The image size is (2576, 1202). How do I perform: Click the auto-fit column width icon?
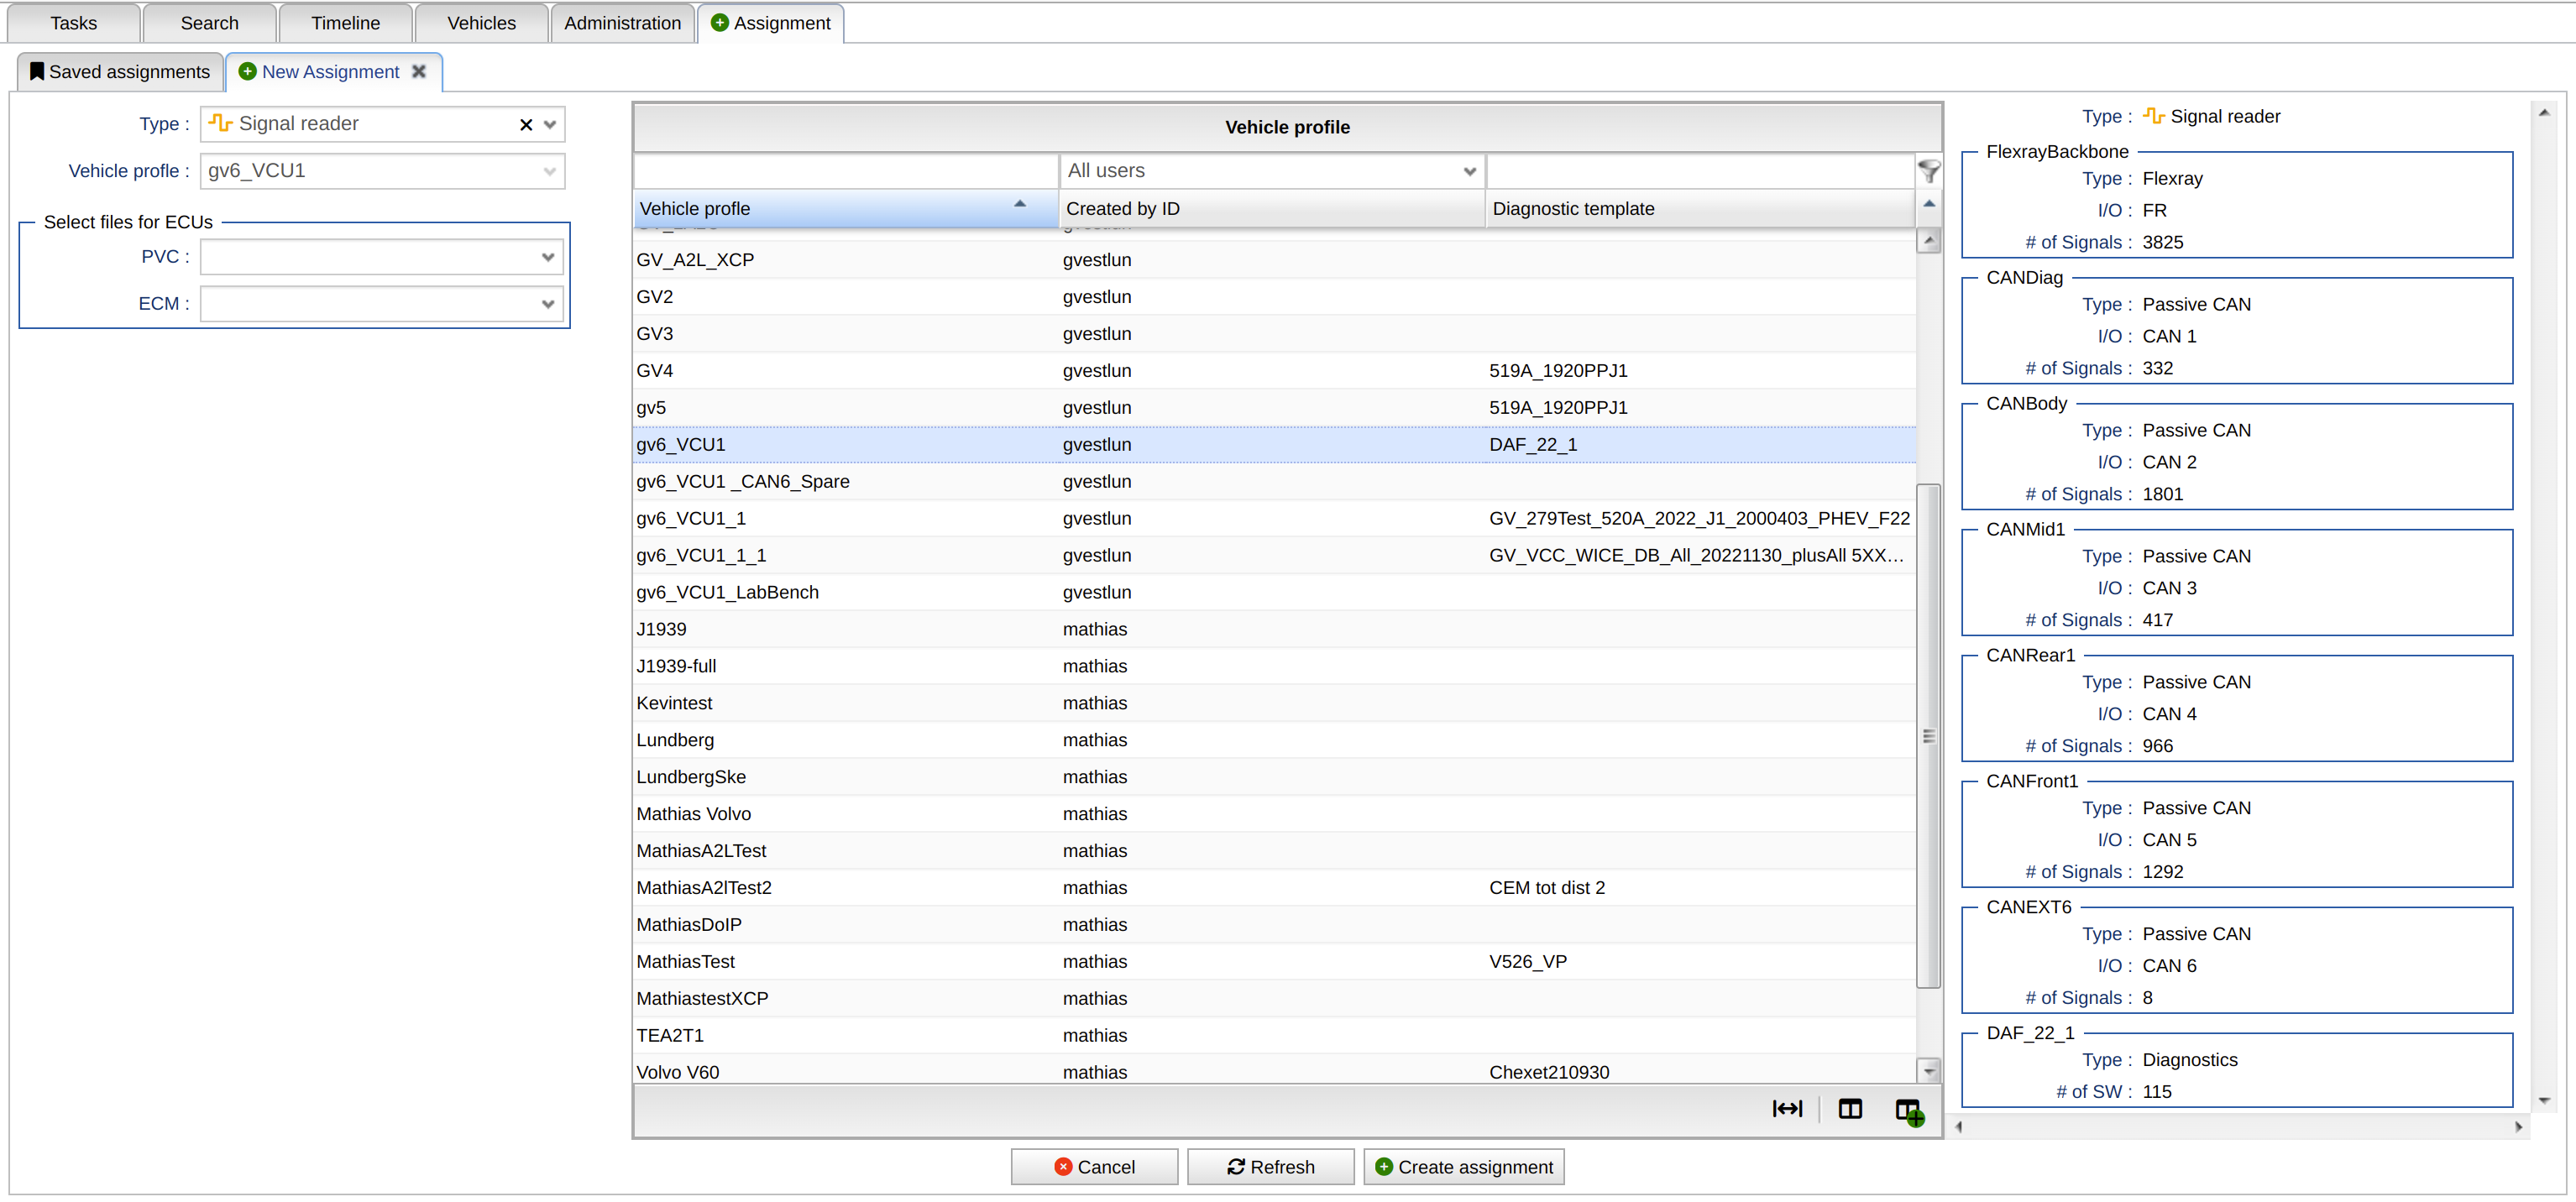pos(1786,1108)
